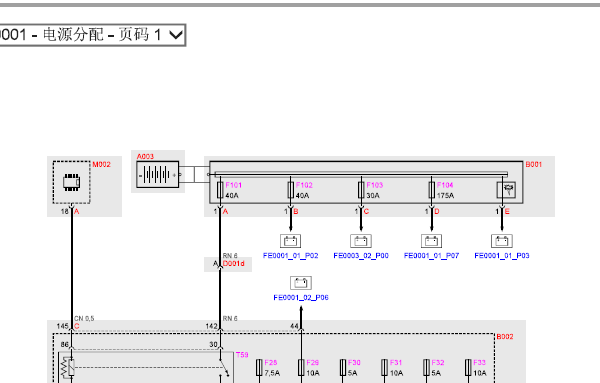Click the battery icon above FE0003_02_P00
This screenshot has height=383, width=600.
361,241
